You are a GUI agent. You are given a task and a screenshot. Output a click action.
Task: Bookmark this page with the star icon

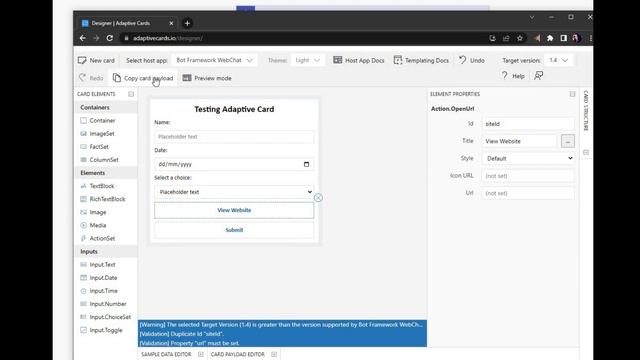(520, 38)
